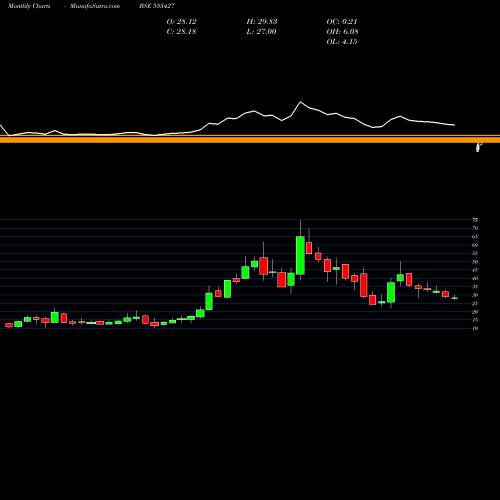
Task: Select the "OL: 4.15" reading
Action: (x=342, y=42)
